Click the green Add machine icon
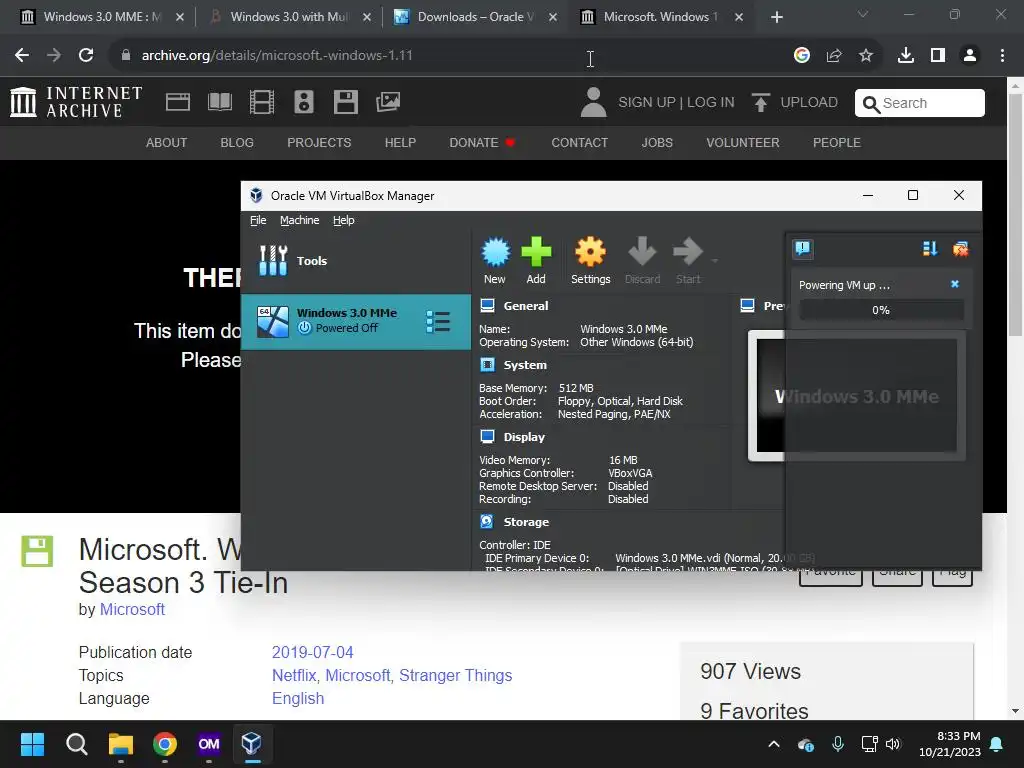The image size is (1024, 768). tap(536, 261)
